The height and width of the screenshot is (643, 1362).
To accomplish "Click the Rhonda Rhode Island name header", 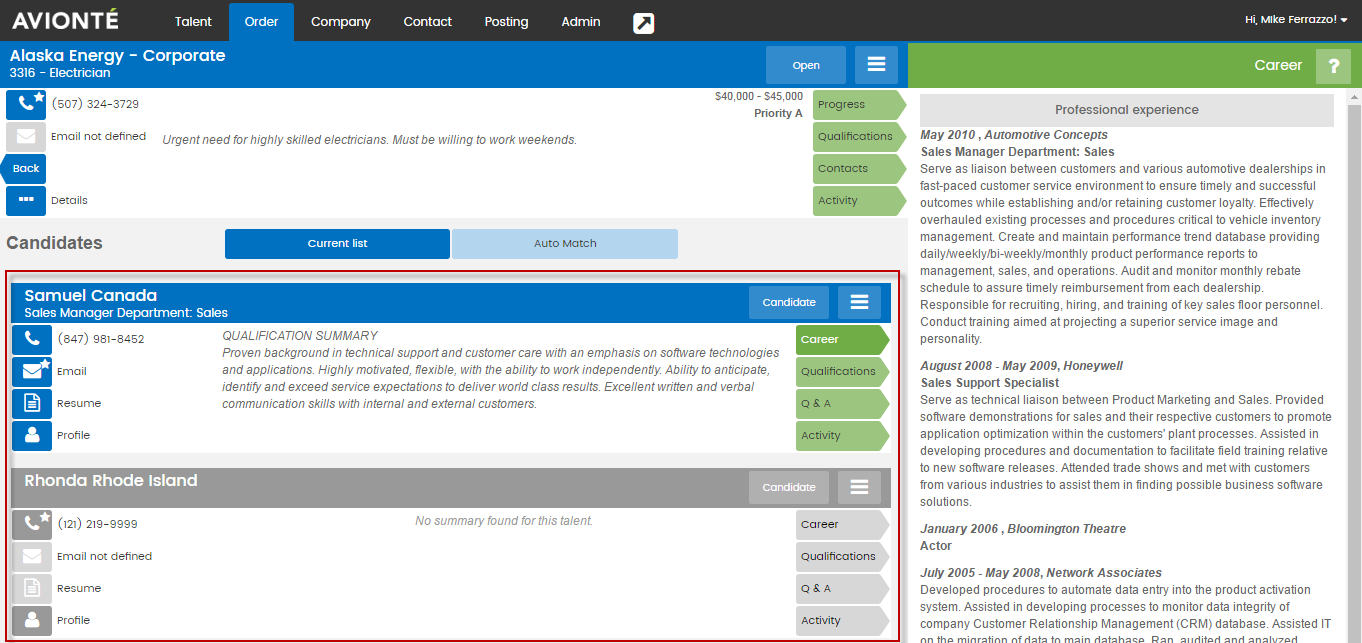I will click(x=111, y=480).
